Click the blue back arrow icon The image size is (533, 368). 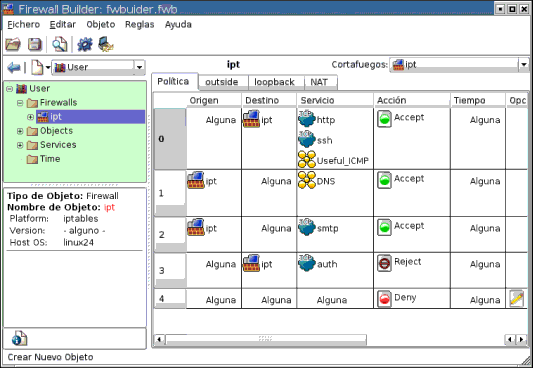14,68
